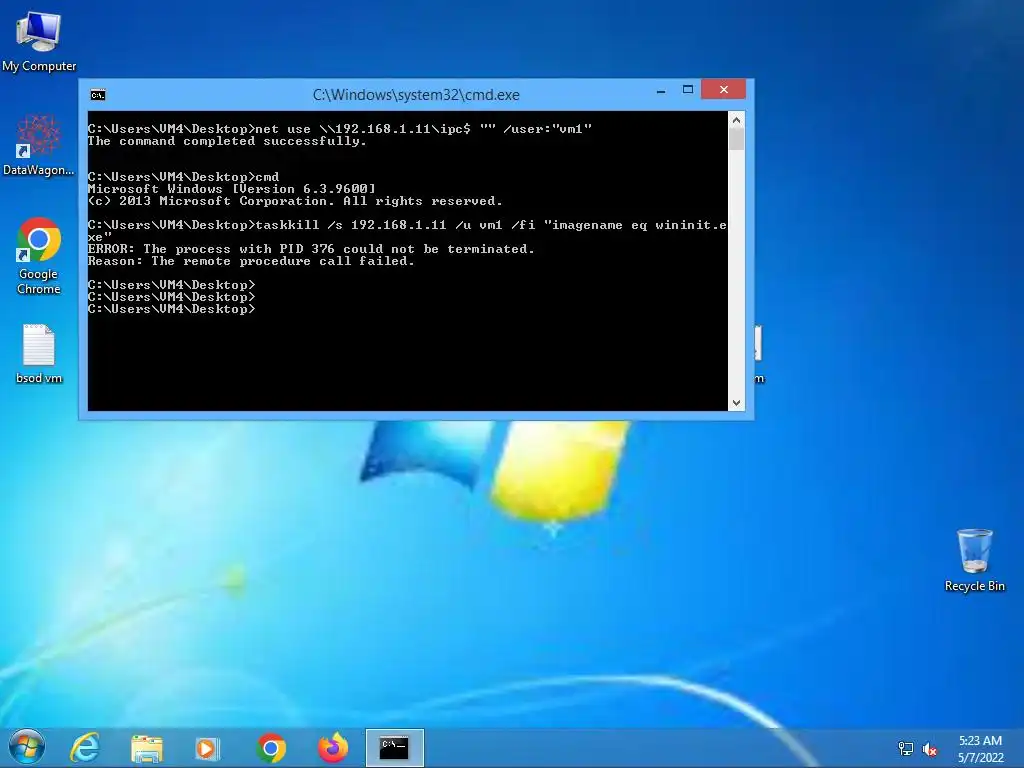Launch Internet Explorer from the taskbar

85,748
